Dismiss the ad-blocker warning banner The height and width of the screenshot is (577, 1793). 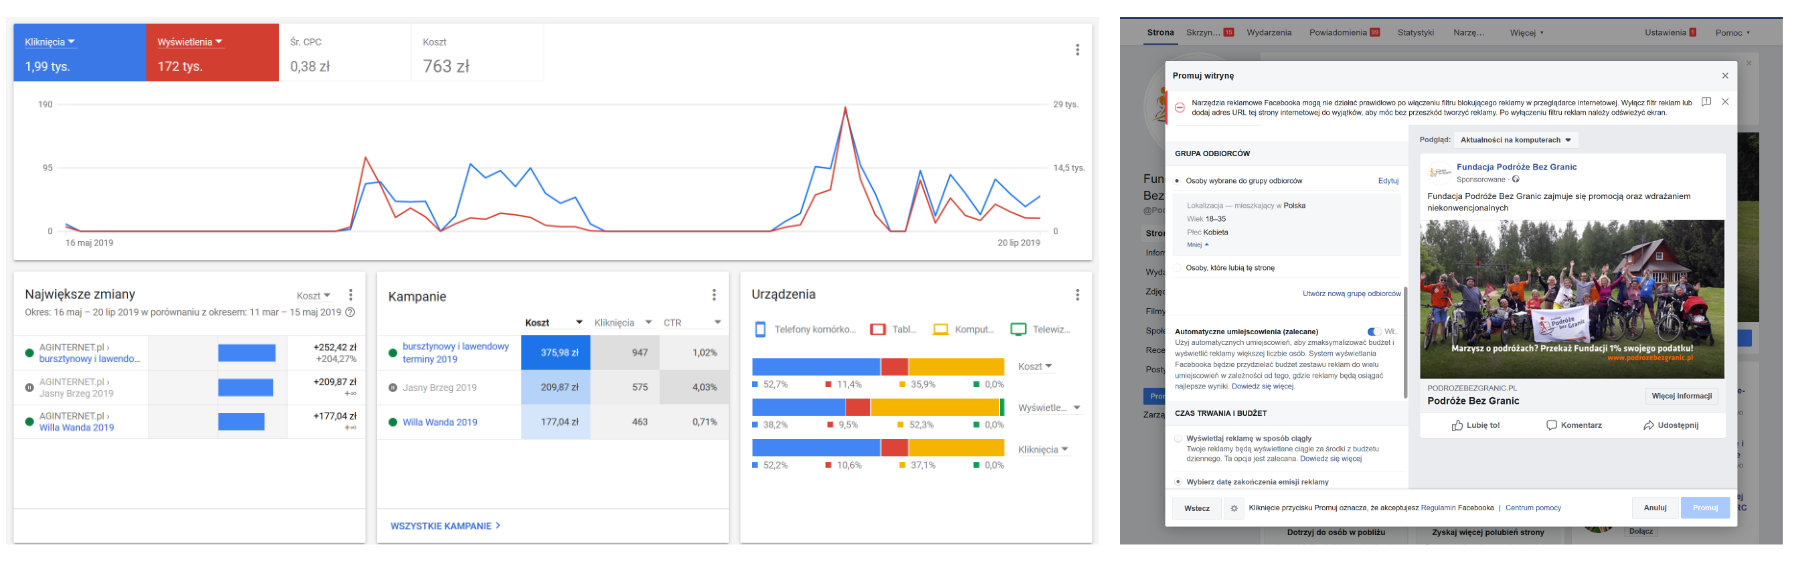[x=1725, y=102]
